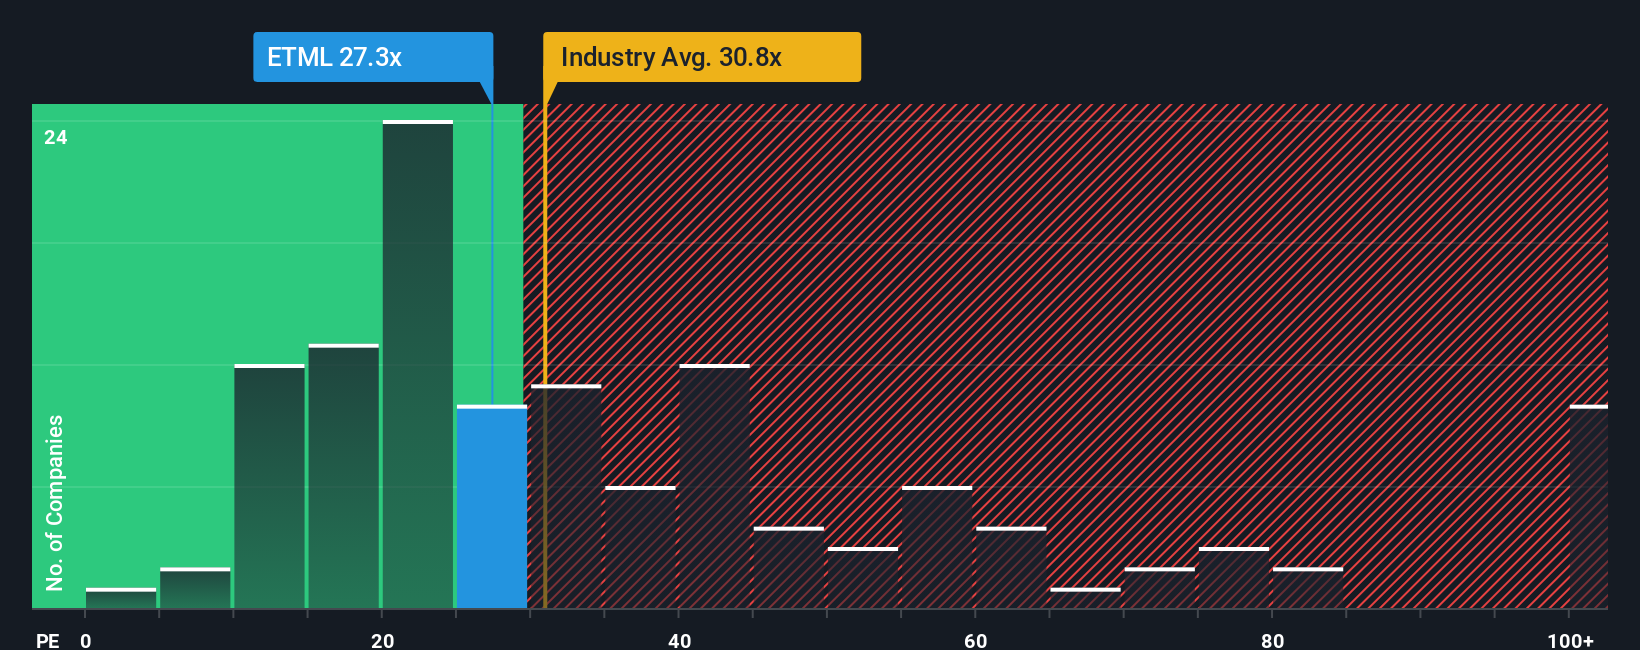The height and width of the screenshot is (650, 1640).
Task: Click the x-axis tick label 0
Action: point(86,641)
